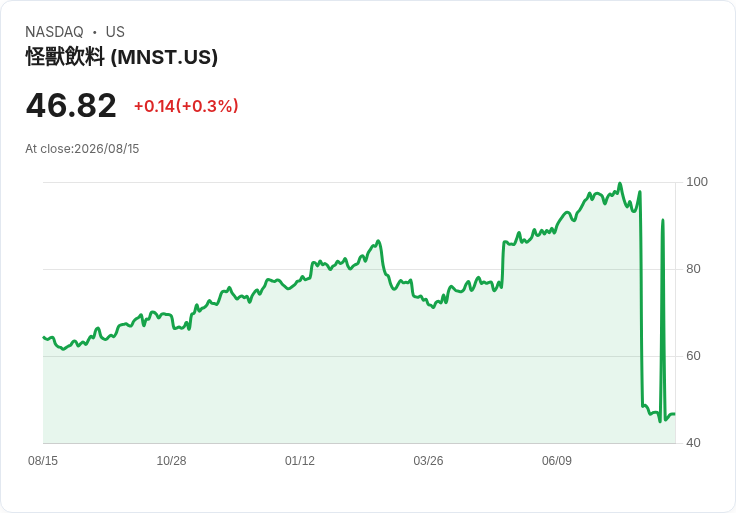
Task: Click the 01/12 date axis label
Action: (x=300, y=460)
